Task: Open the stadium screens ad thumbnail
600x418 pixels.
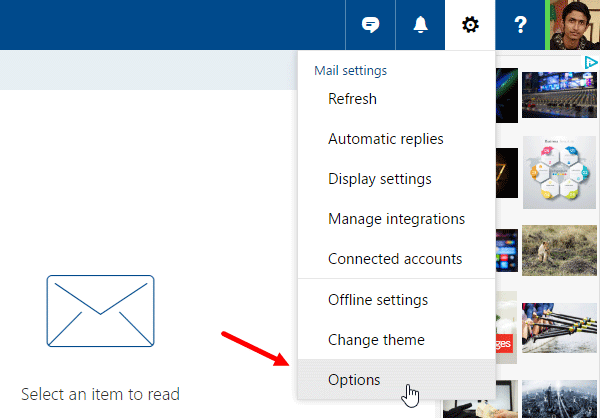Action: (559, 95)
